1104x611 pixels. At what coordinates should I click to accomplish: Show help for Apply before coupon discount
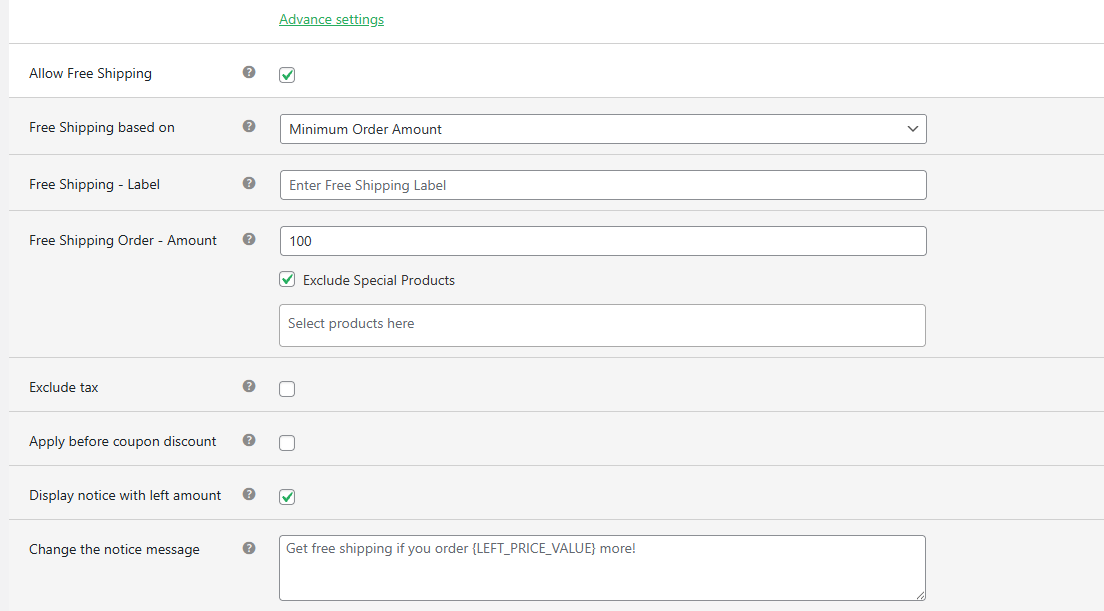pyautogui.click(x=248, y=441)
